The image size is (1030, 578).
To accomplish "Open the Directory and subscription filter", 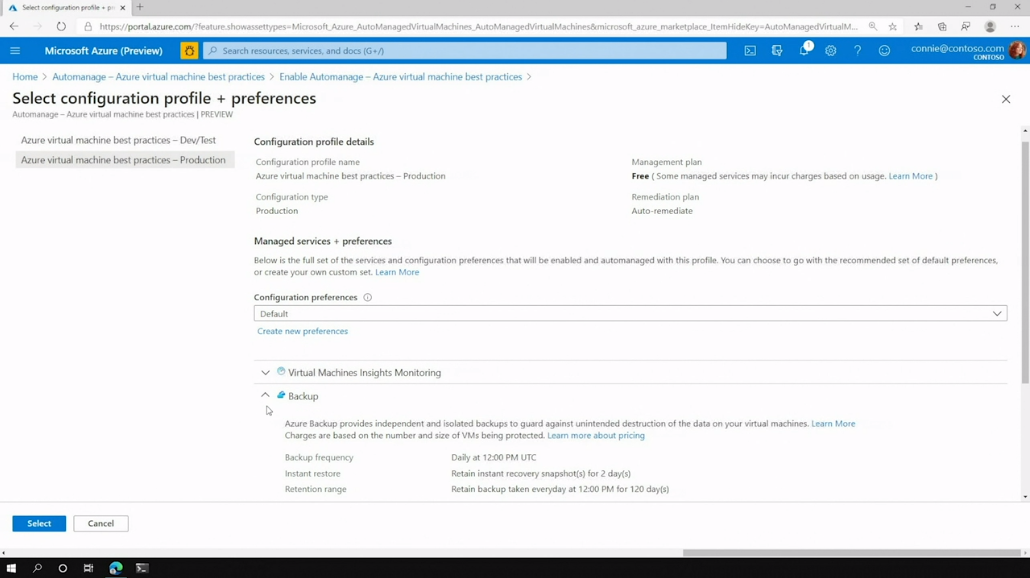I will point(776,51).
